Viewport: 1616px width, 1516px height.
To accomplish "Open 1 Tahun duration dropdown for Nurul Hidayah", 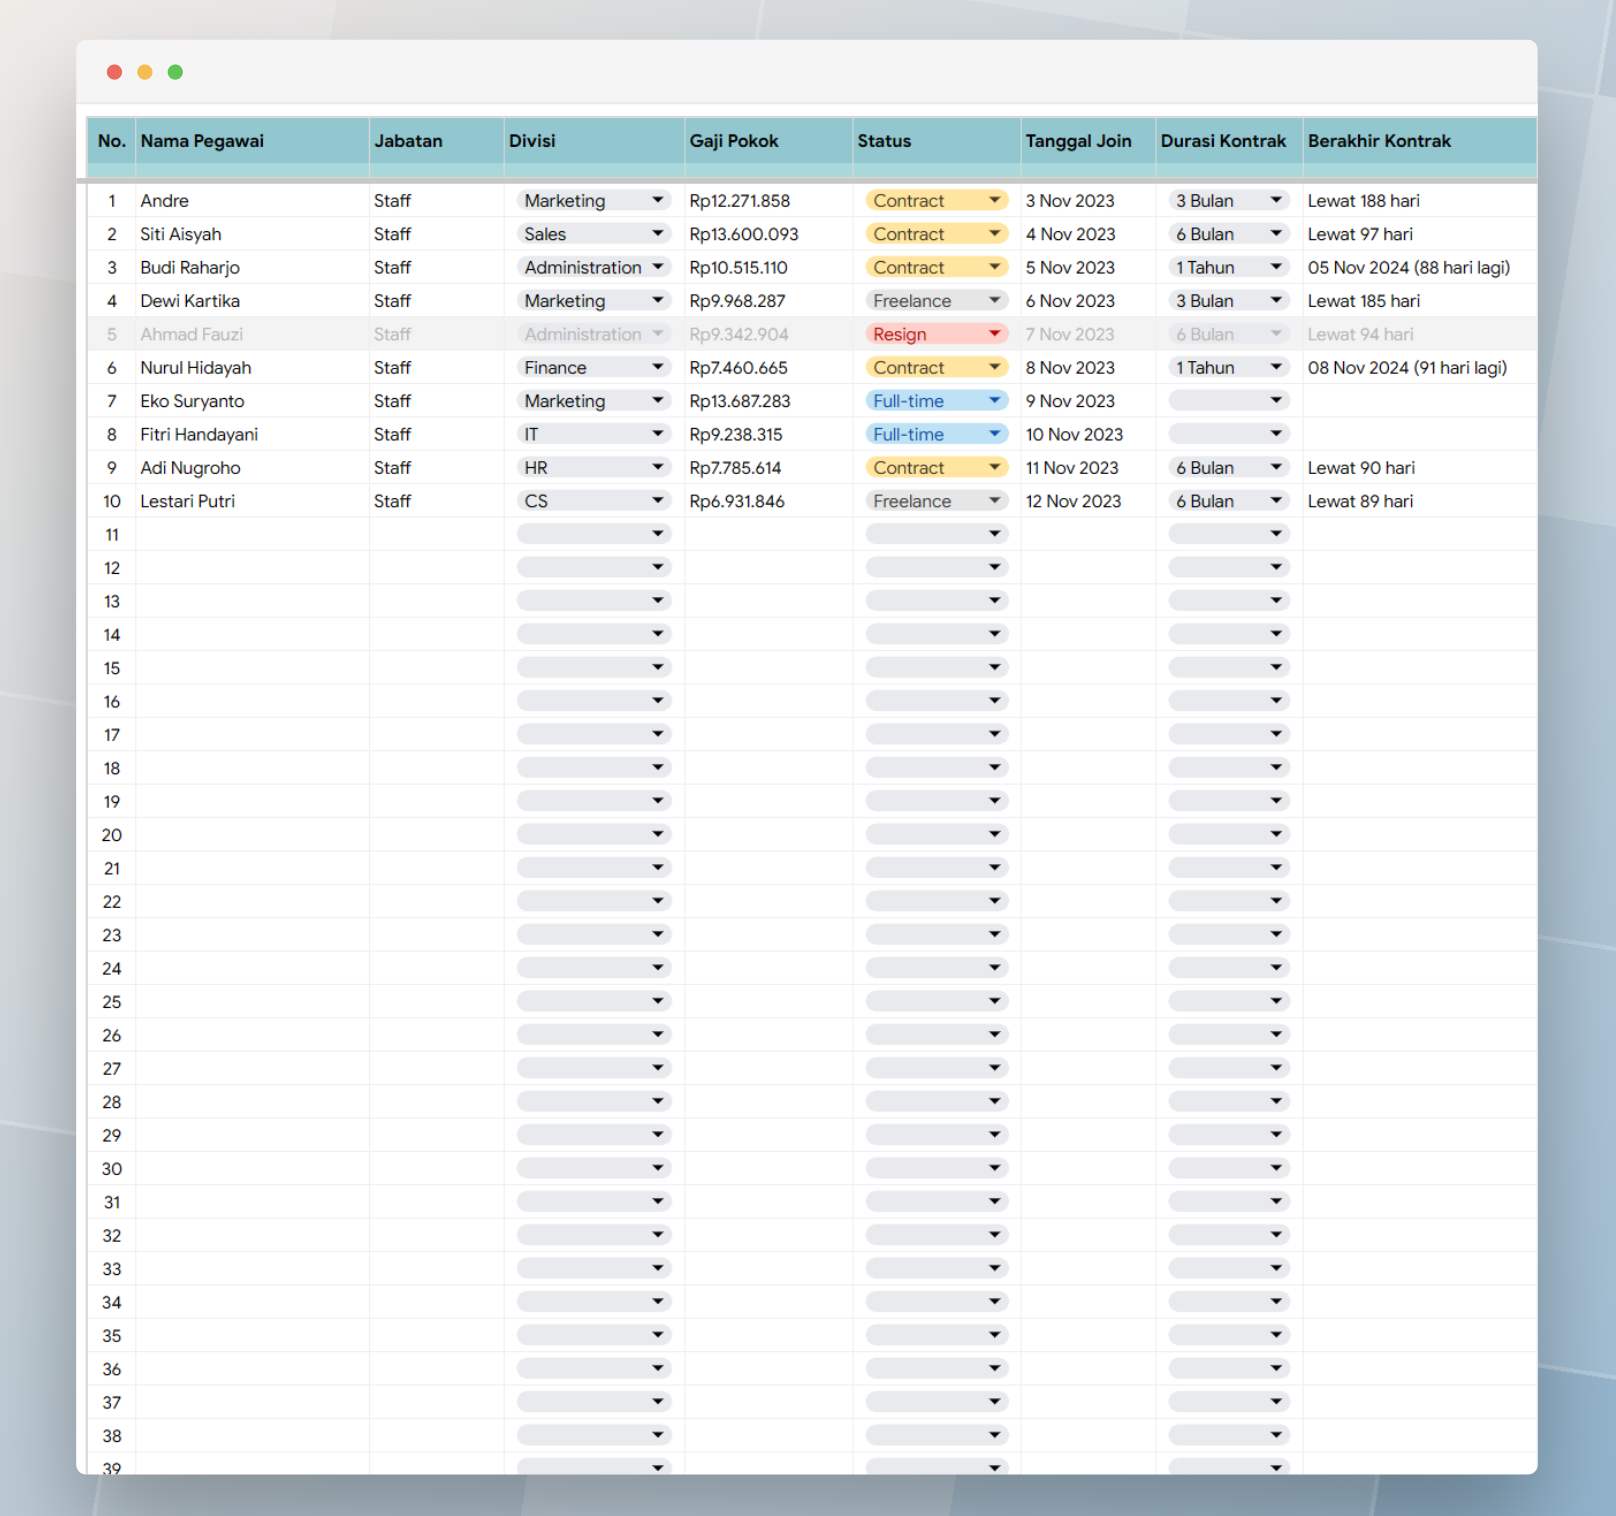I will click(1228, 368).
